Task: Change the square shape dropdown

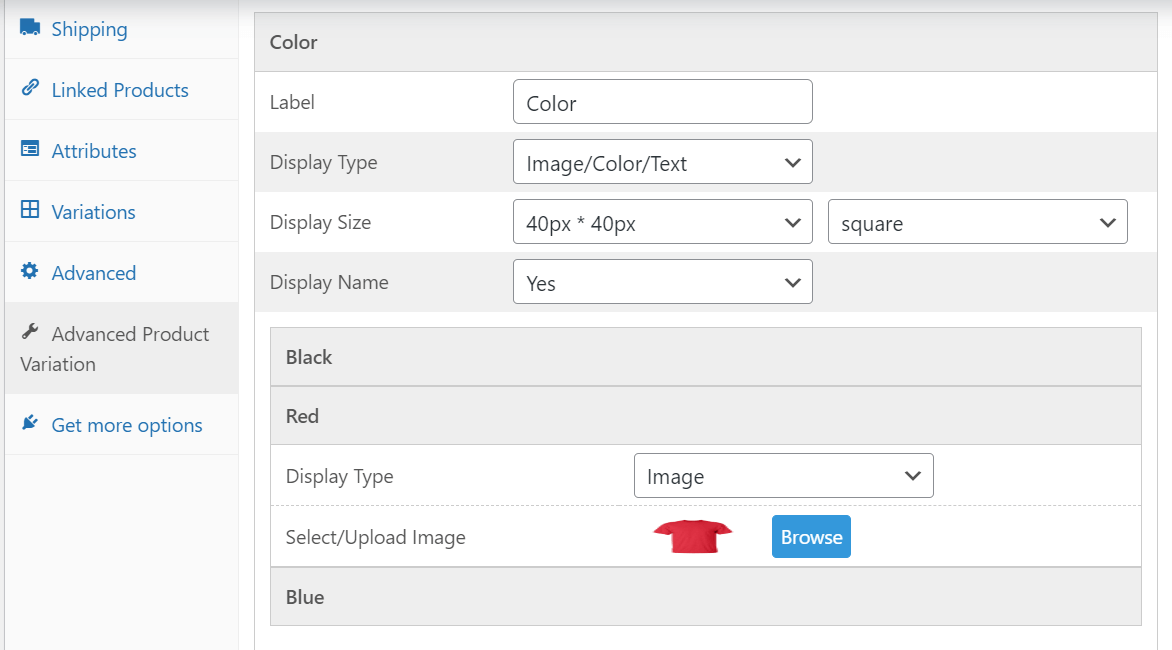Action: pos(977,222)
